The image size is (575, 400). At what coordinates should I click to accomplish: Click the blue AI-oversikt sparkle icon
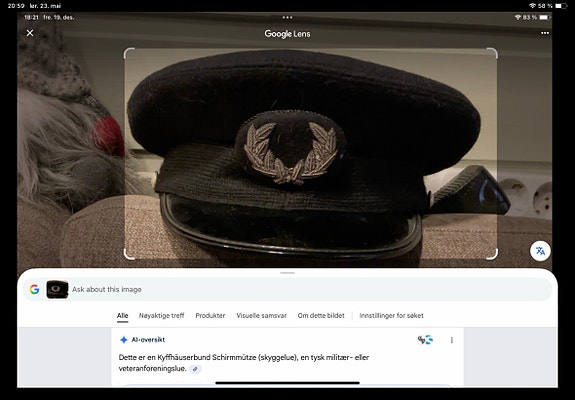tap(124, 340)
